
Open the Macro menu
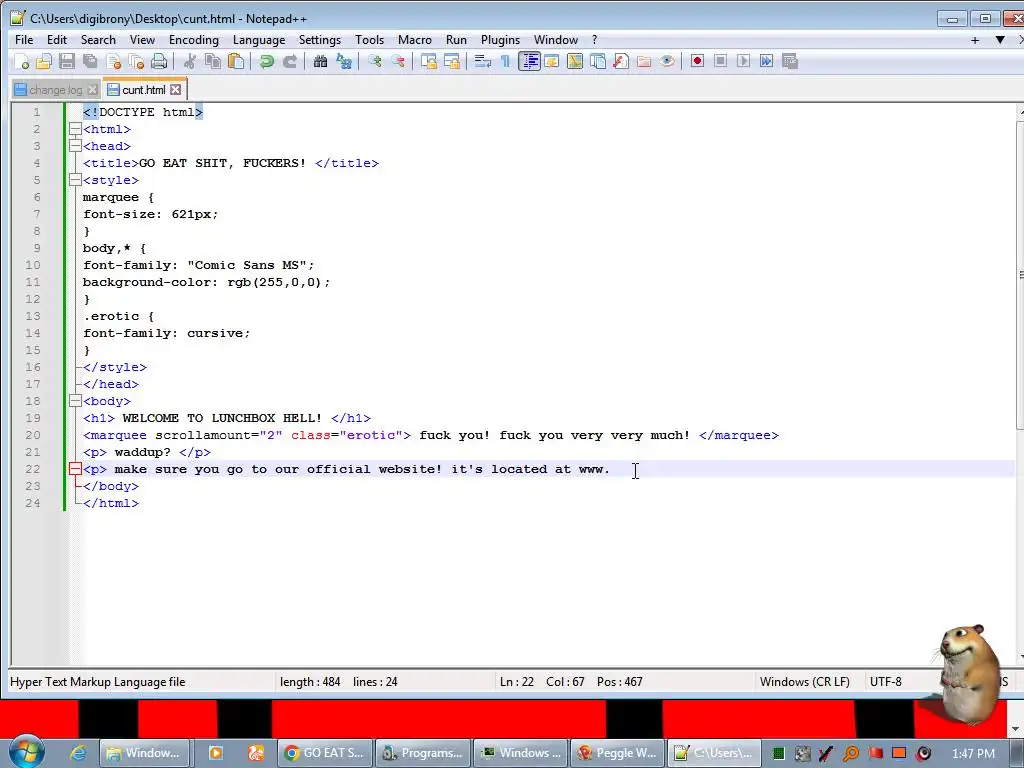coord(415,40)
